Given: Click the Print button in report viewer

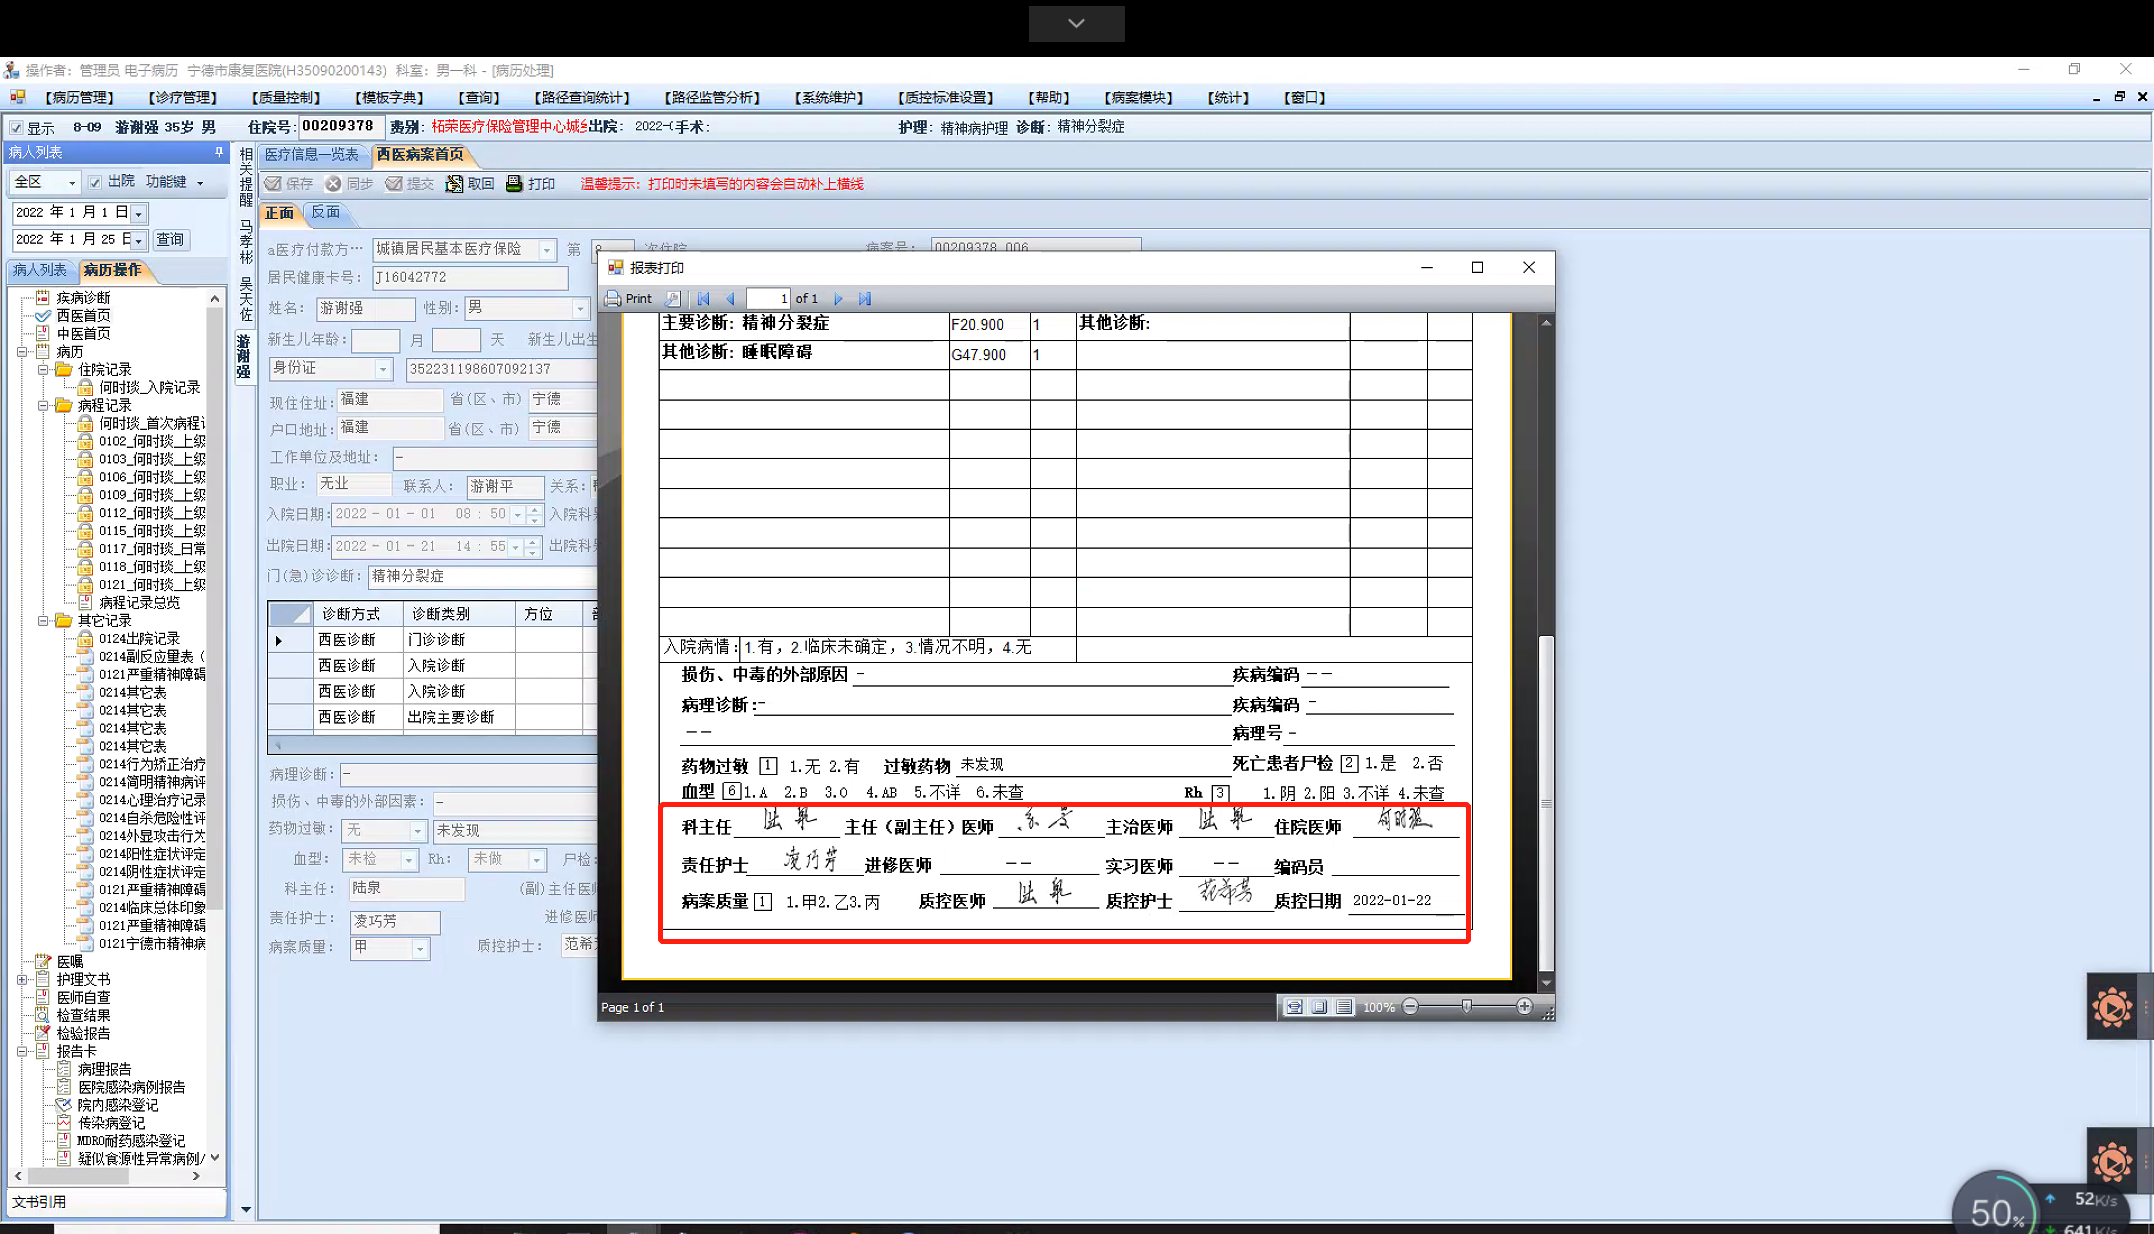Looking at the screenshot, I should click(x=629, y=298).
